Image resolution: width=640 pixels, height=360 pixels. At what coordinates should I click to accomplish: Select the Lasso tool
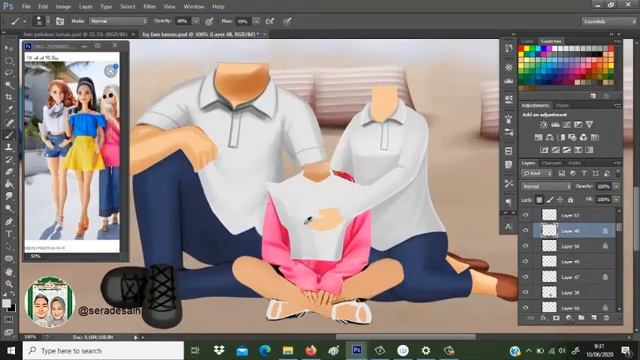coord(9,73)
